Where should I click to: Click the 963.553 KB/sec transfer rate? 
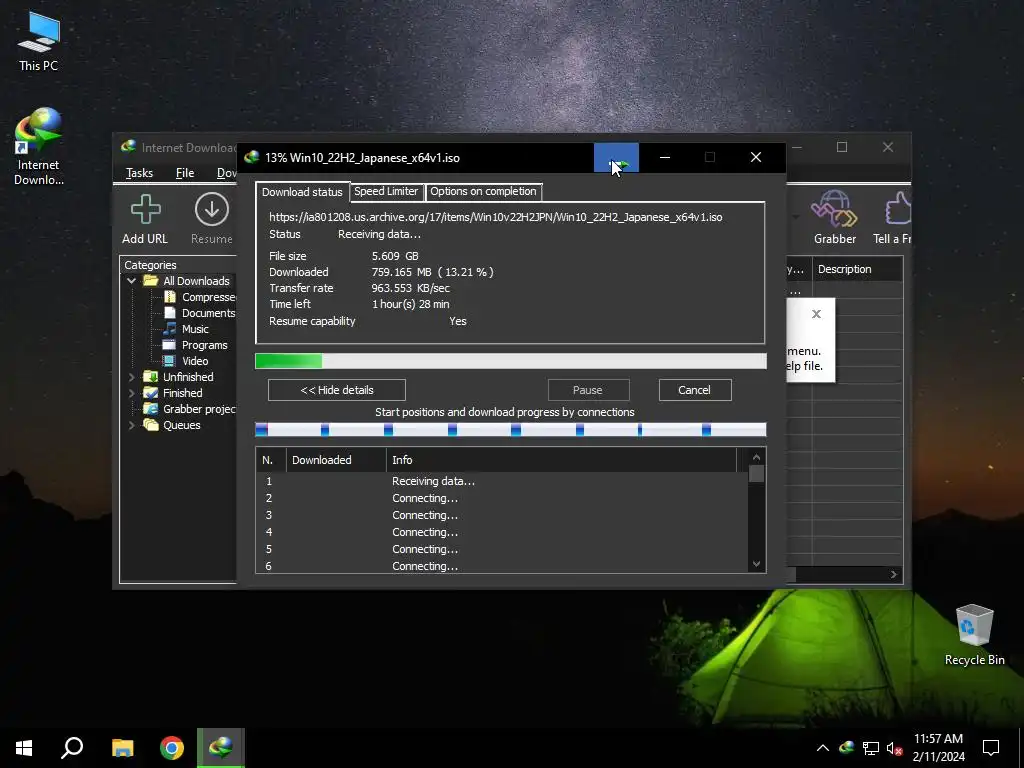(x=410, y=288)
